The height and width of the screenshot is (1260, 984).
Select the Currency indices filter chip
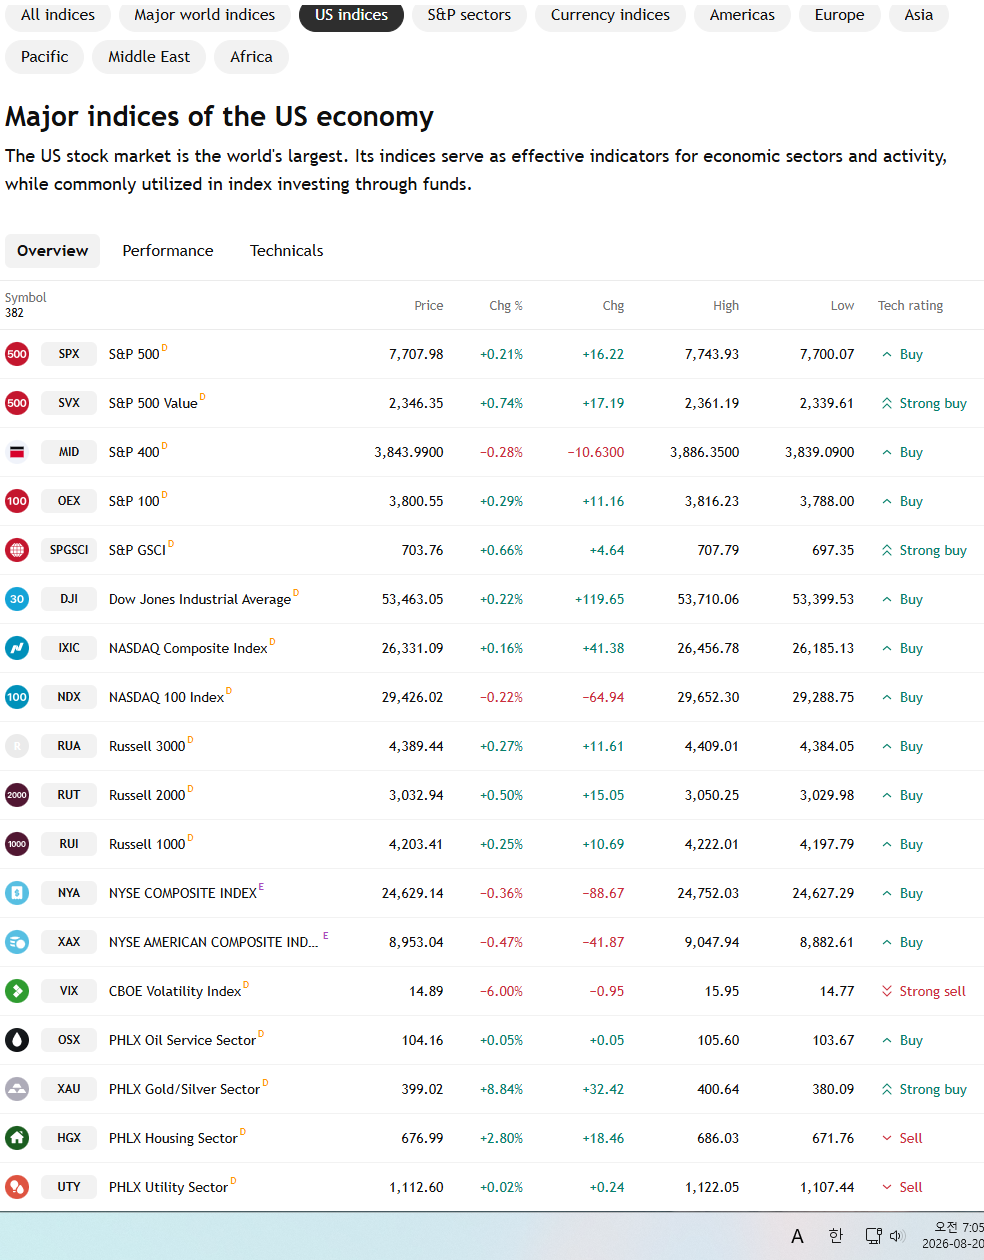pos(610,15)
